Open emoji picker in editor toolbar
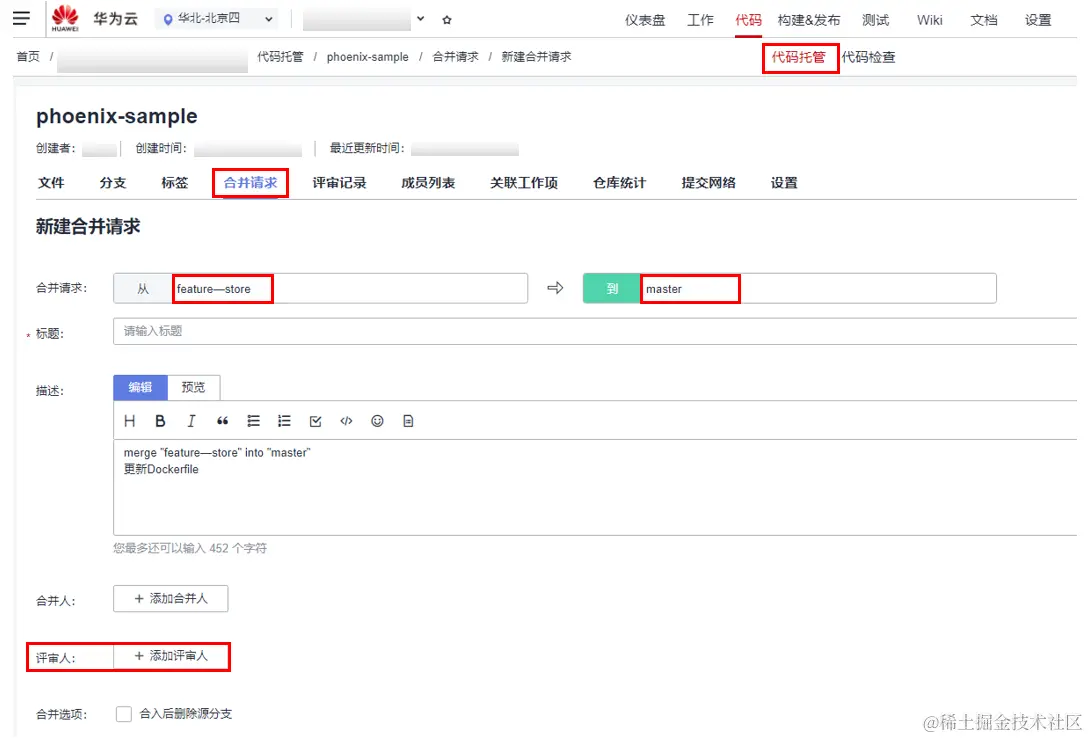This screenshot has height=739, width=1089. pos(377,421)
